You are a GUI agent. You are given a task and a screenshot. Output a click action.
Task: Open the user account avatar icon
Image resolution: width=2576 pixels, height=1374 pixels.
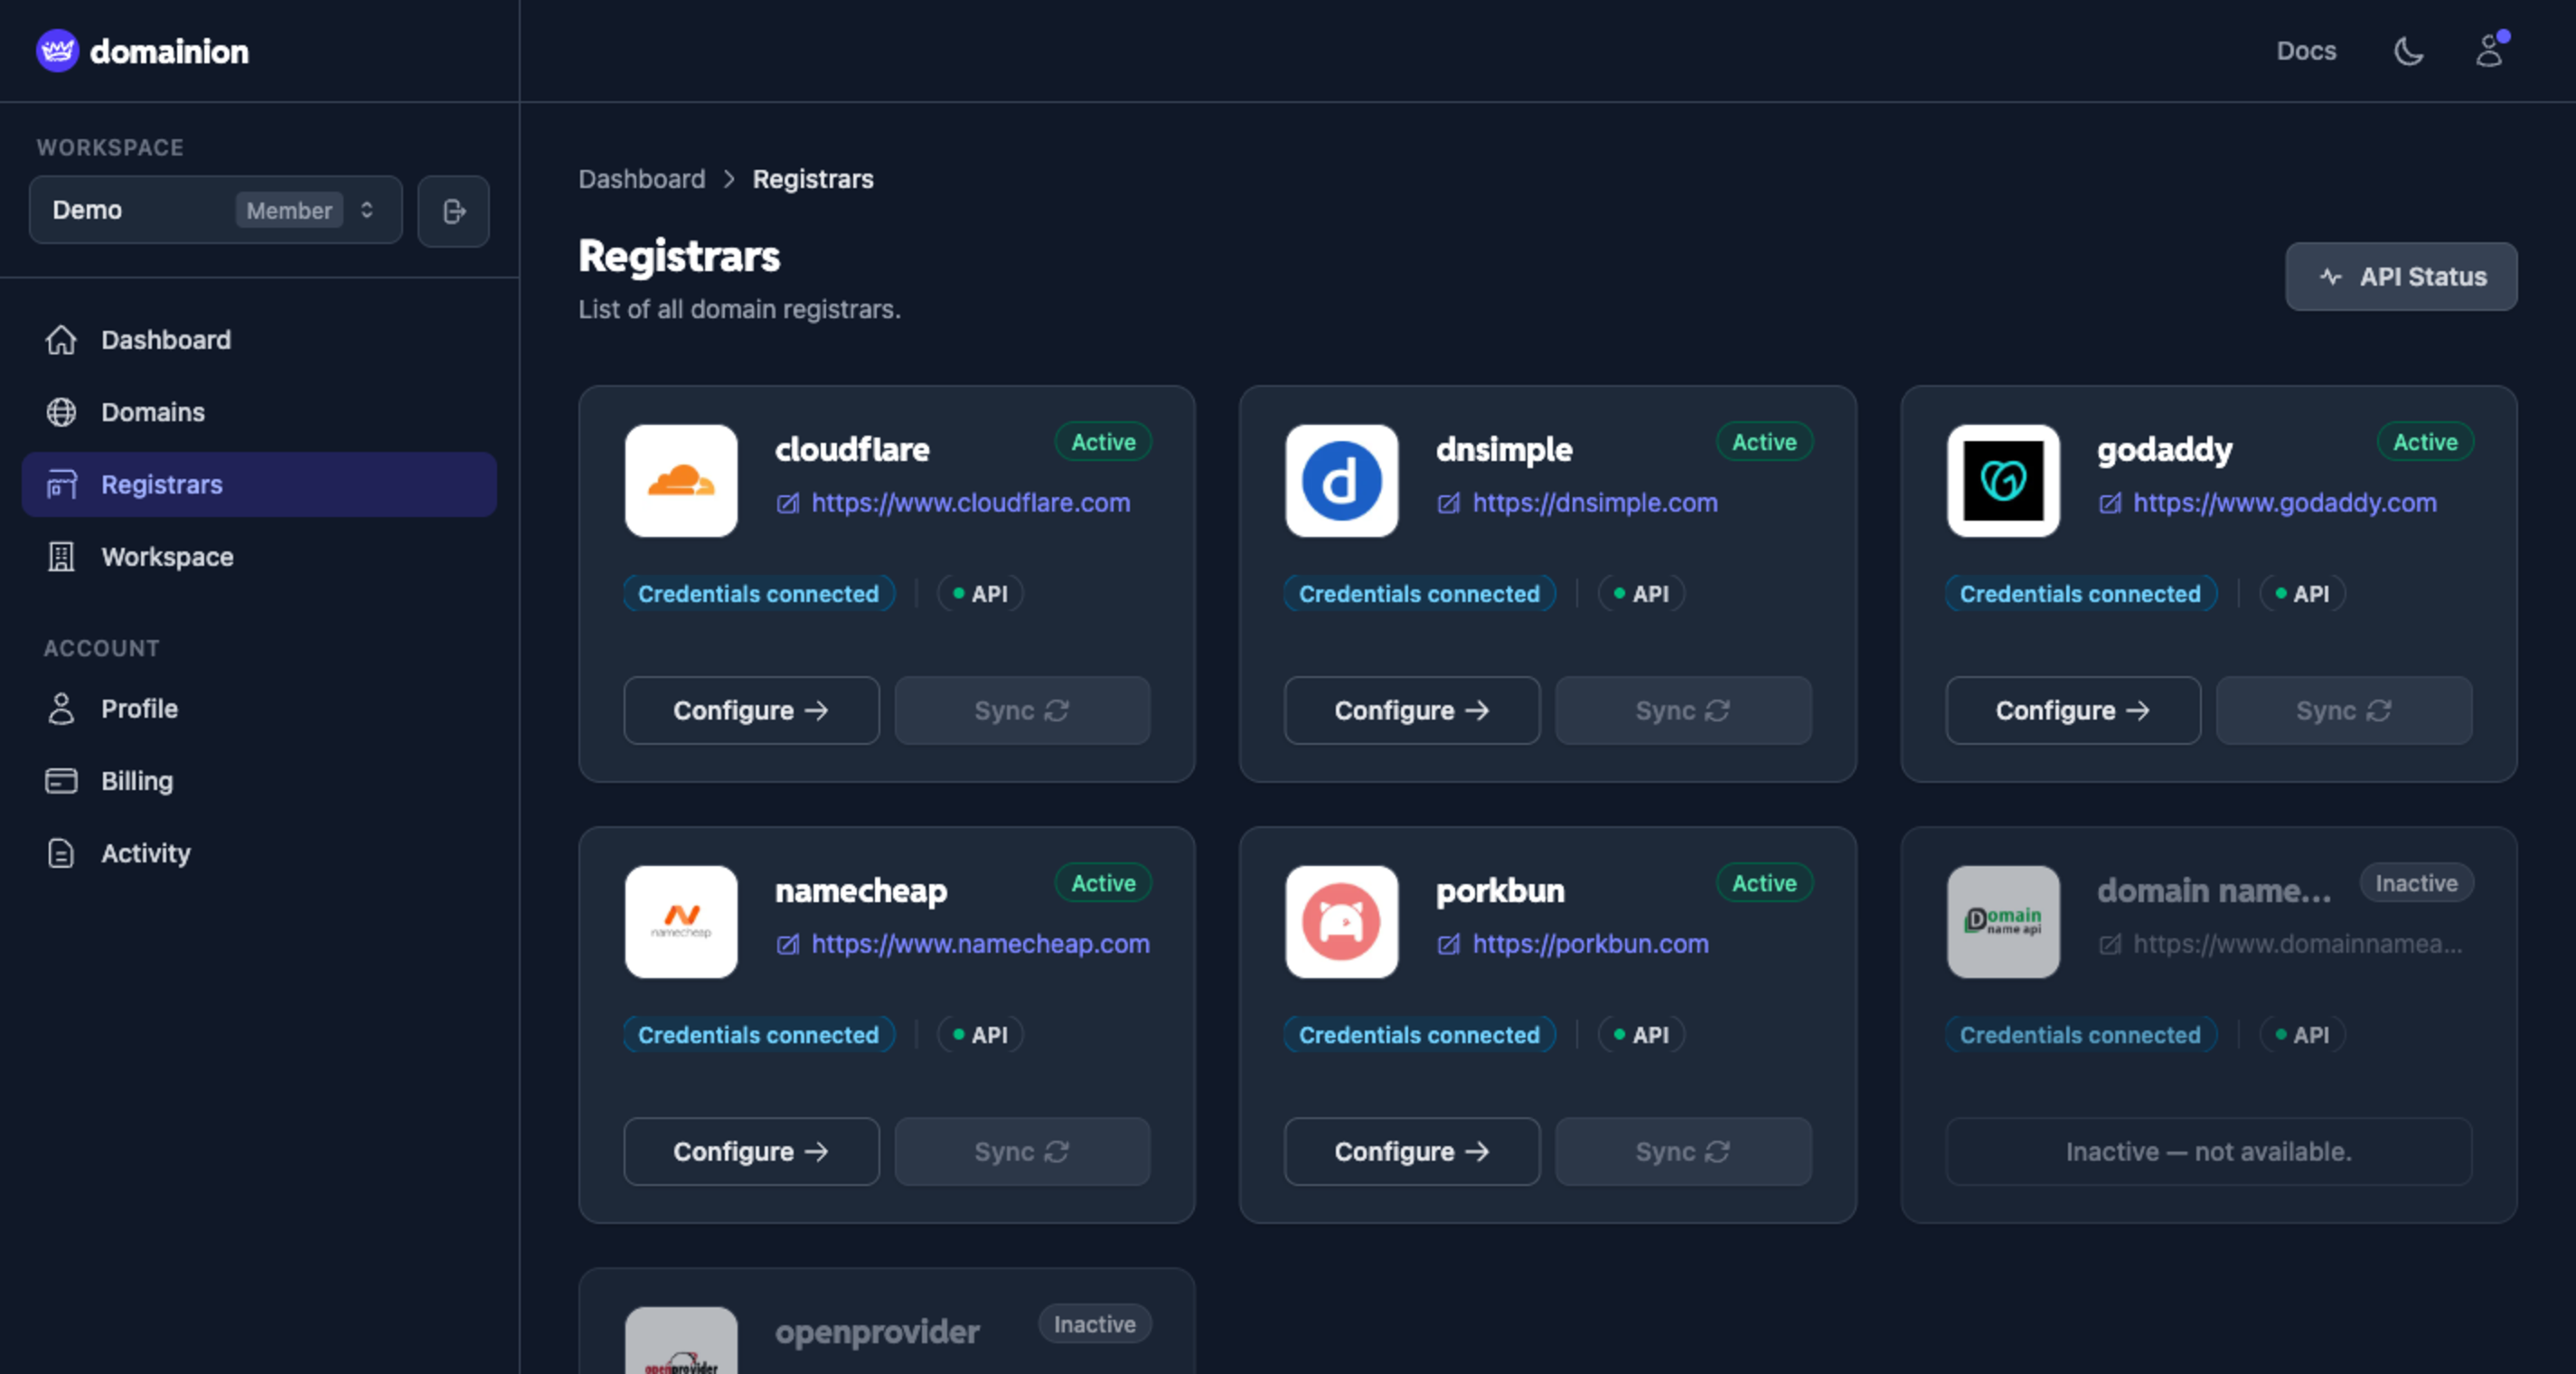[2490, 51]
